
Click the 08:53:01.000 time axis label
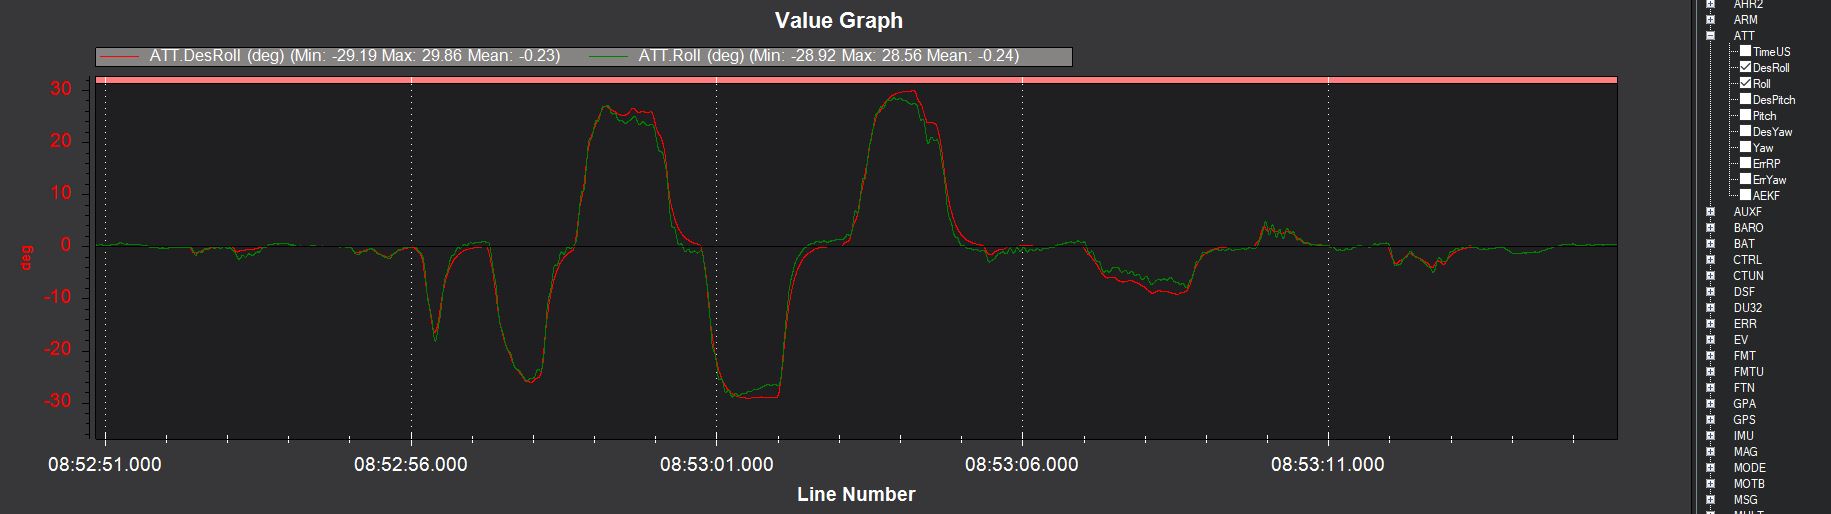tap(716, 464)
